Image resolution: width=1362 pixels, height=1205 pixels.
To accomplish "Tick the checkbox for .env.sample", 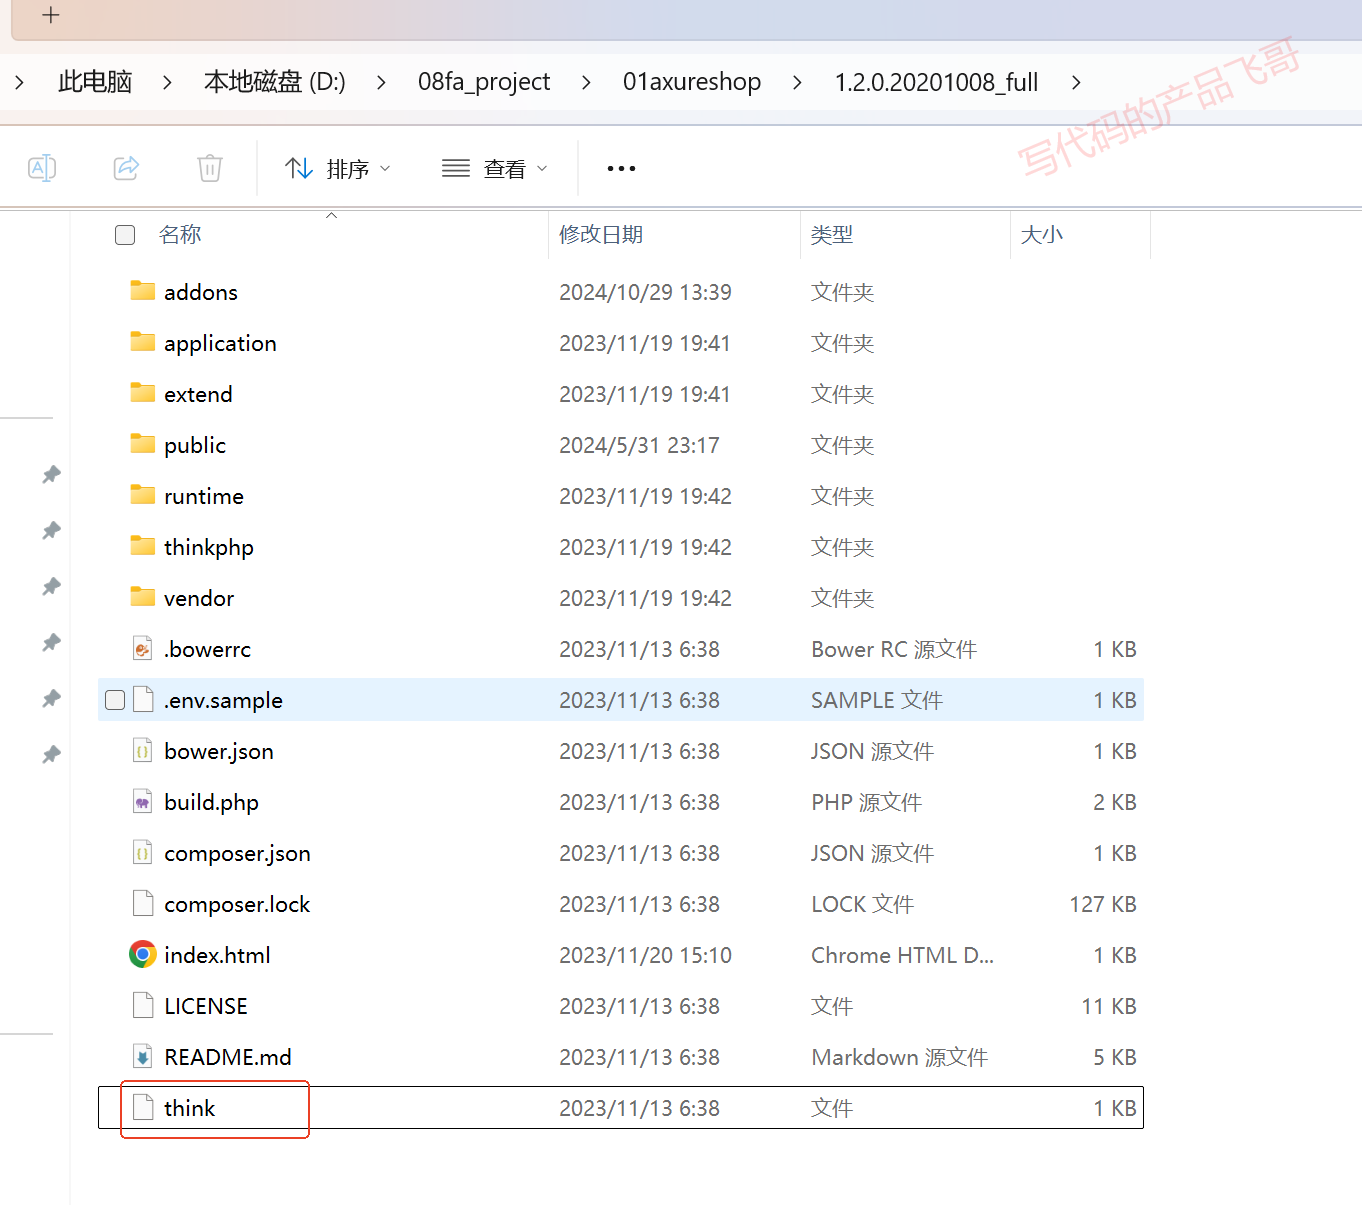I will click(x=115, y=700).
